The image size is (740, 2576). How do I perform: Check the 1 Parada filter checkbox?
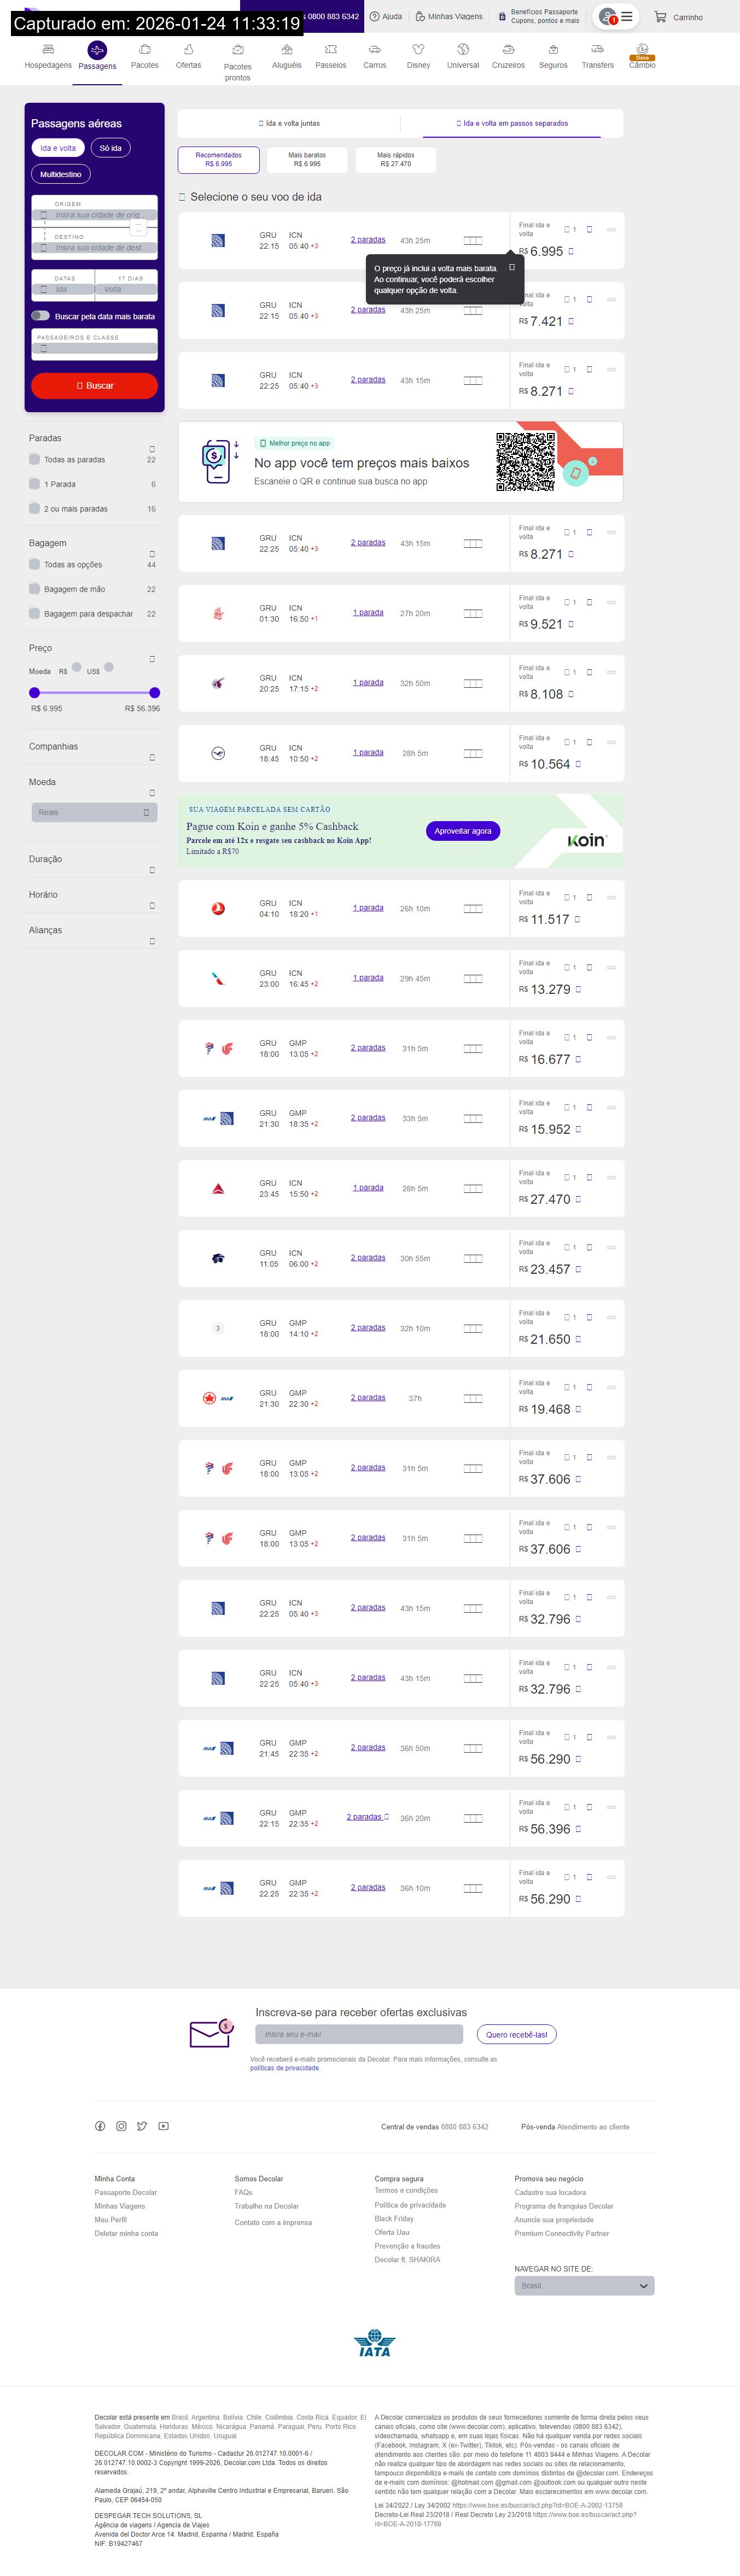click(x=35, y=484)
